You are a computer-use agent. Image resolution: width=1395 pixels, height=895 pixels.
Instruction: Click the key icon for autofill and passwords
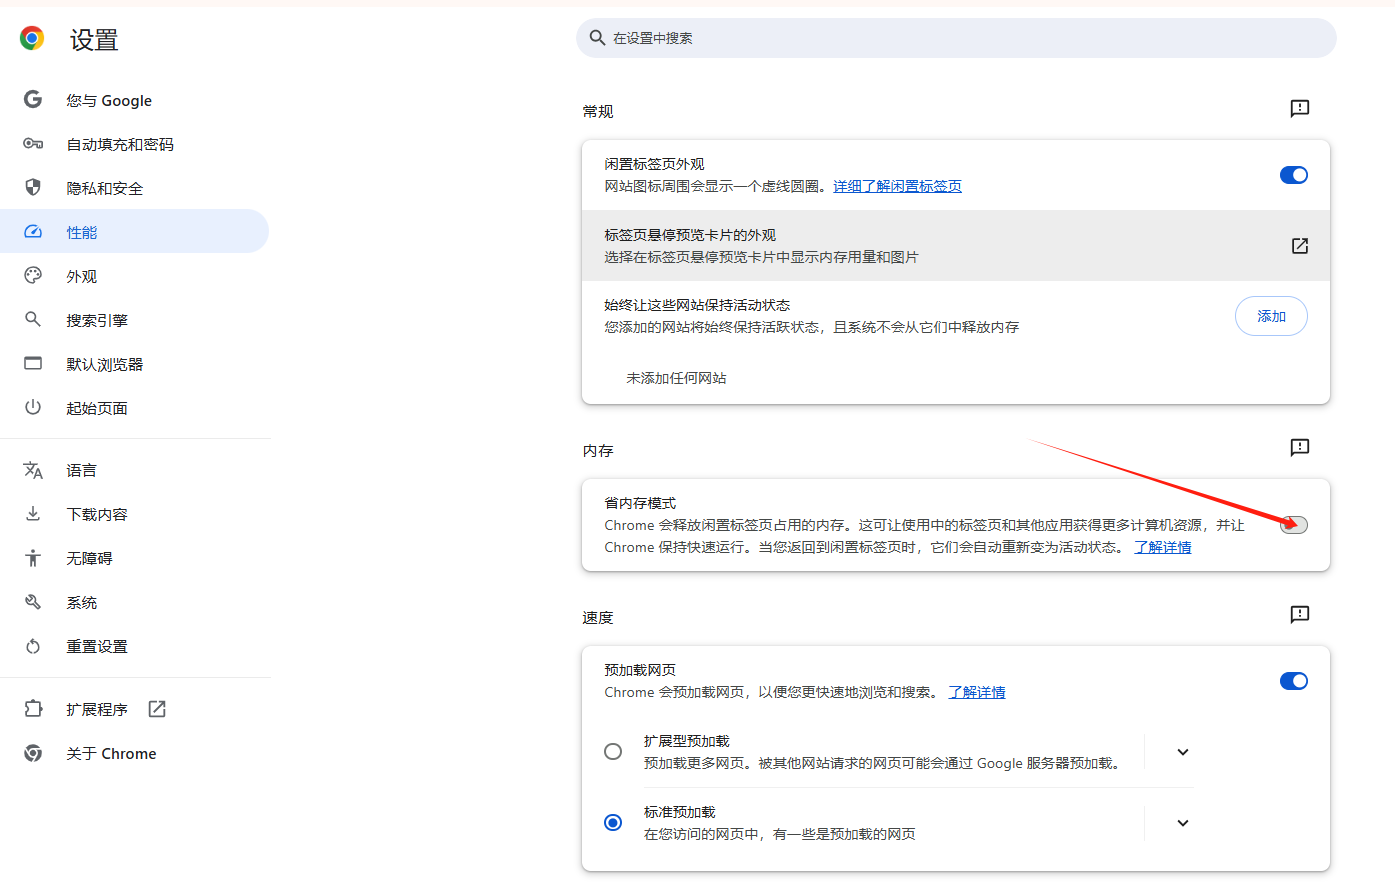coord(33,144)
